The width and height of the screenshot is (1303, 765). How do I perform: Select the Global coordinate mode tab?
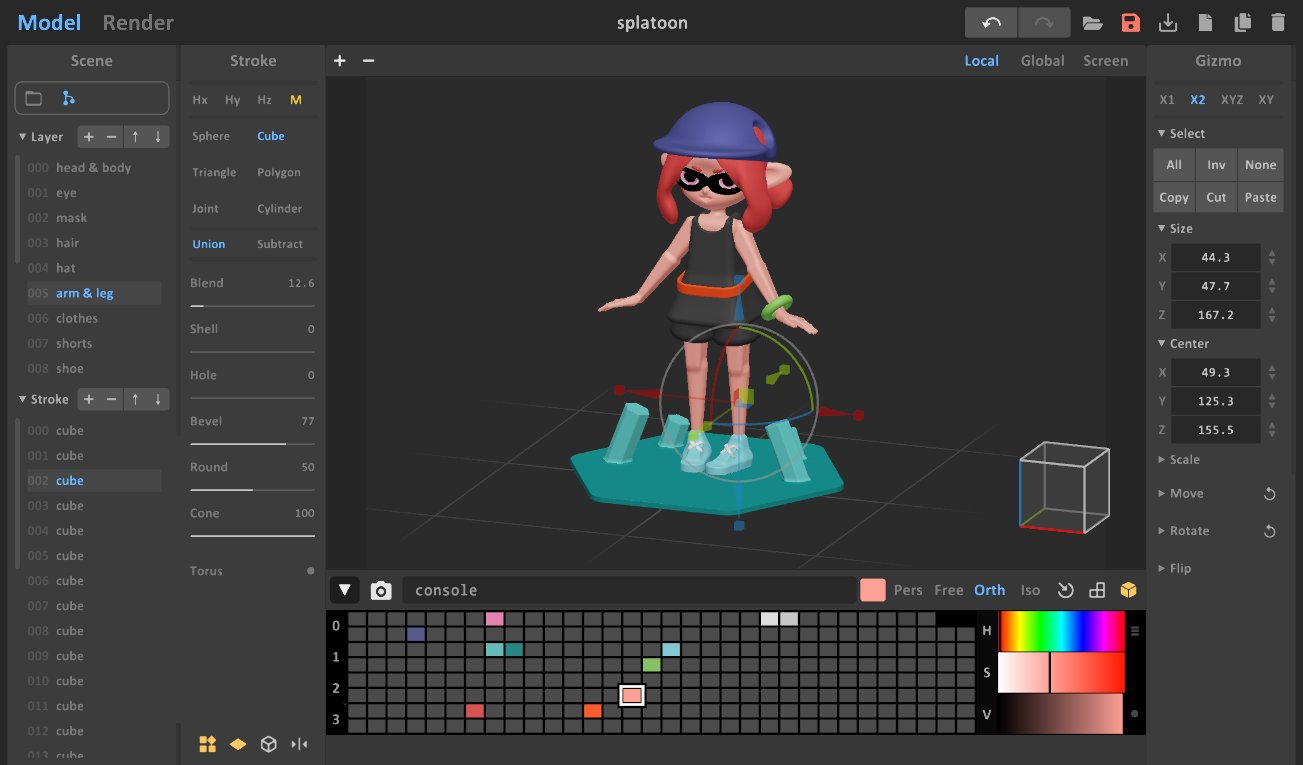tap(1042, 60)
